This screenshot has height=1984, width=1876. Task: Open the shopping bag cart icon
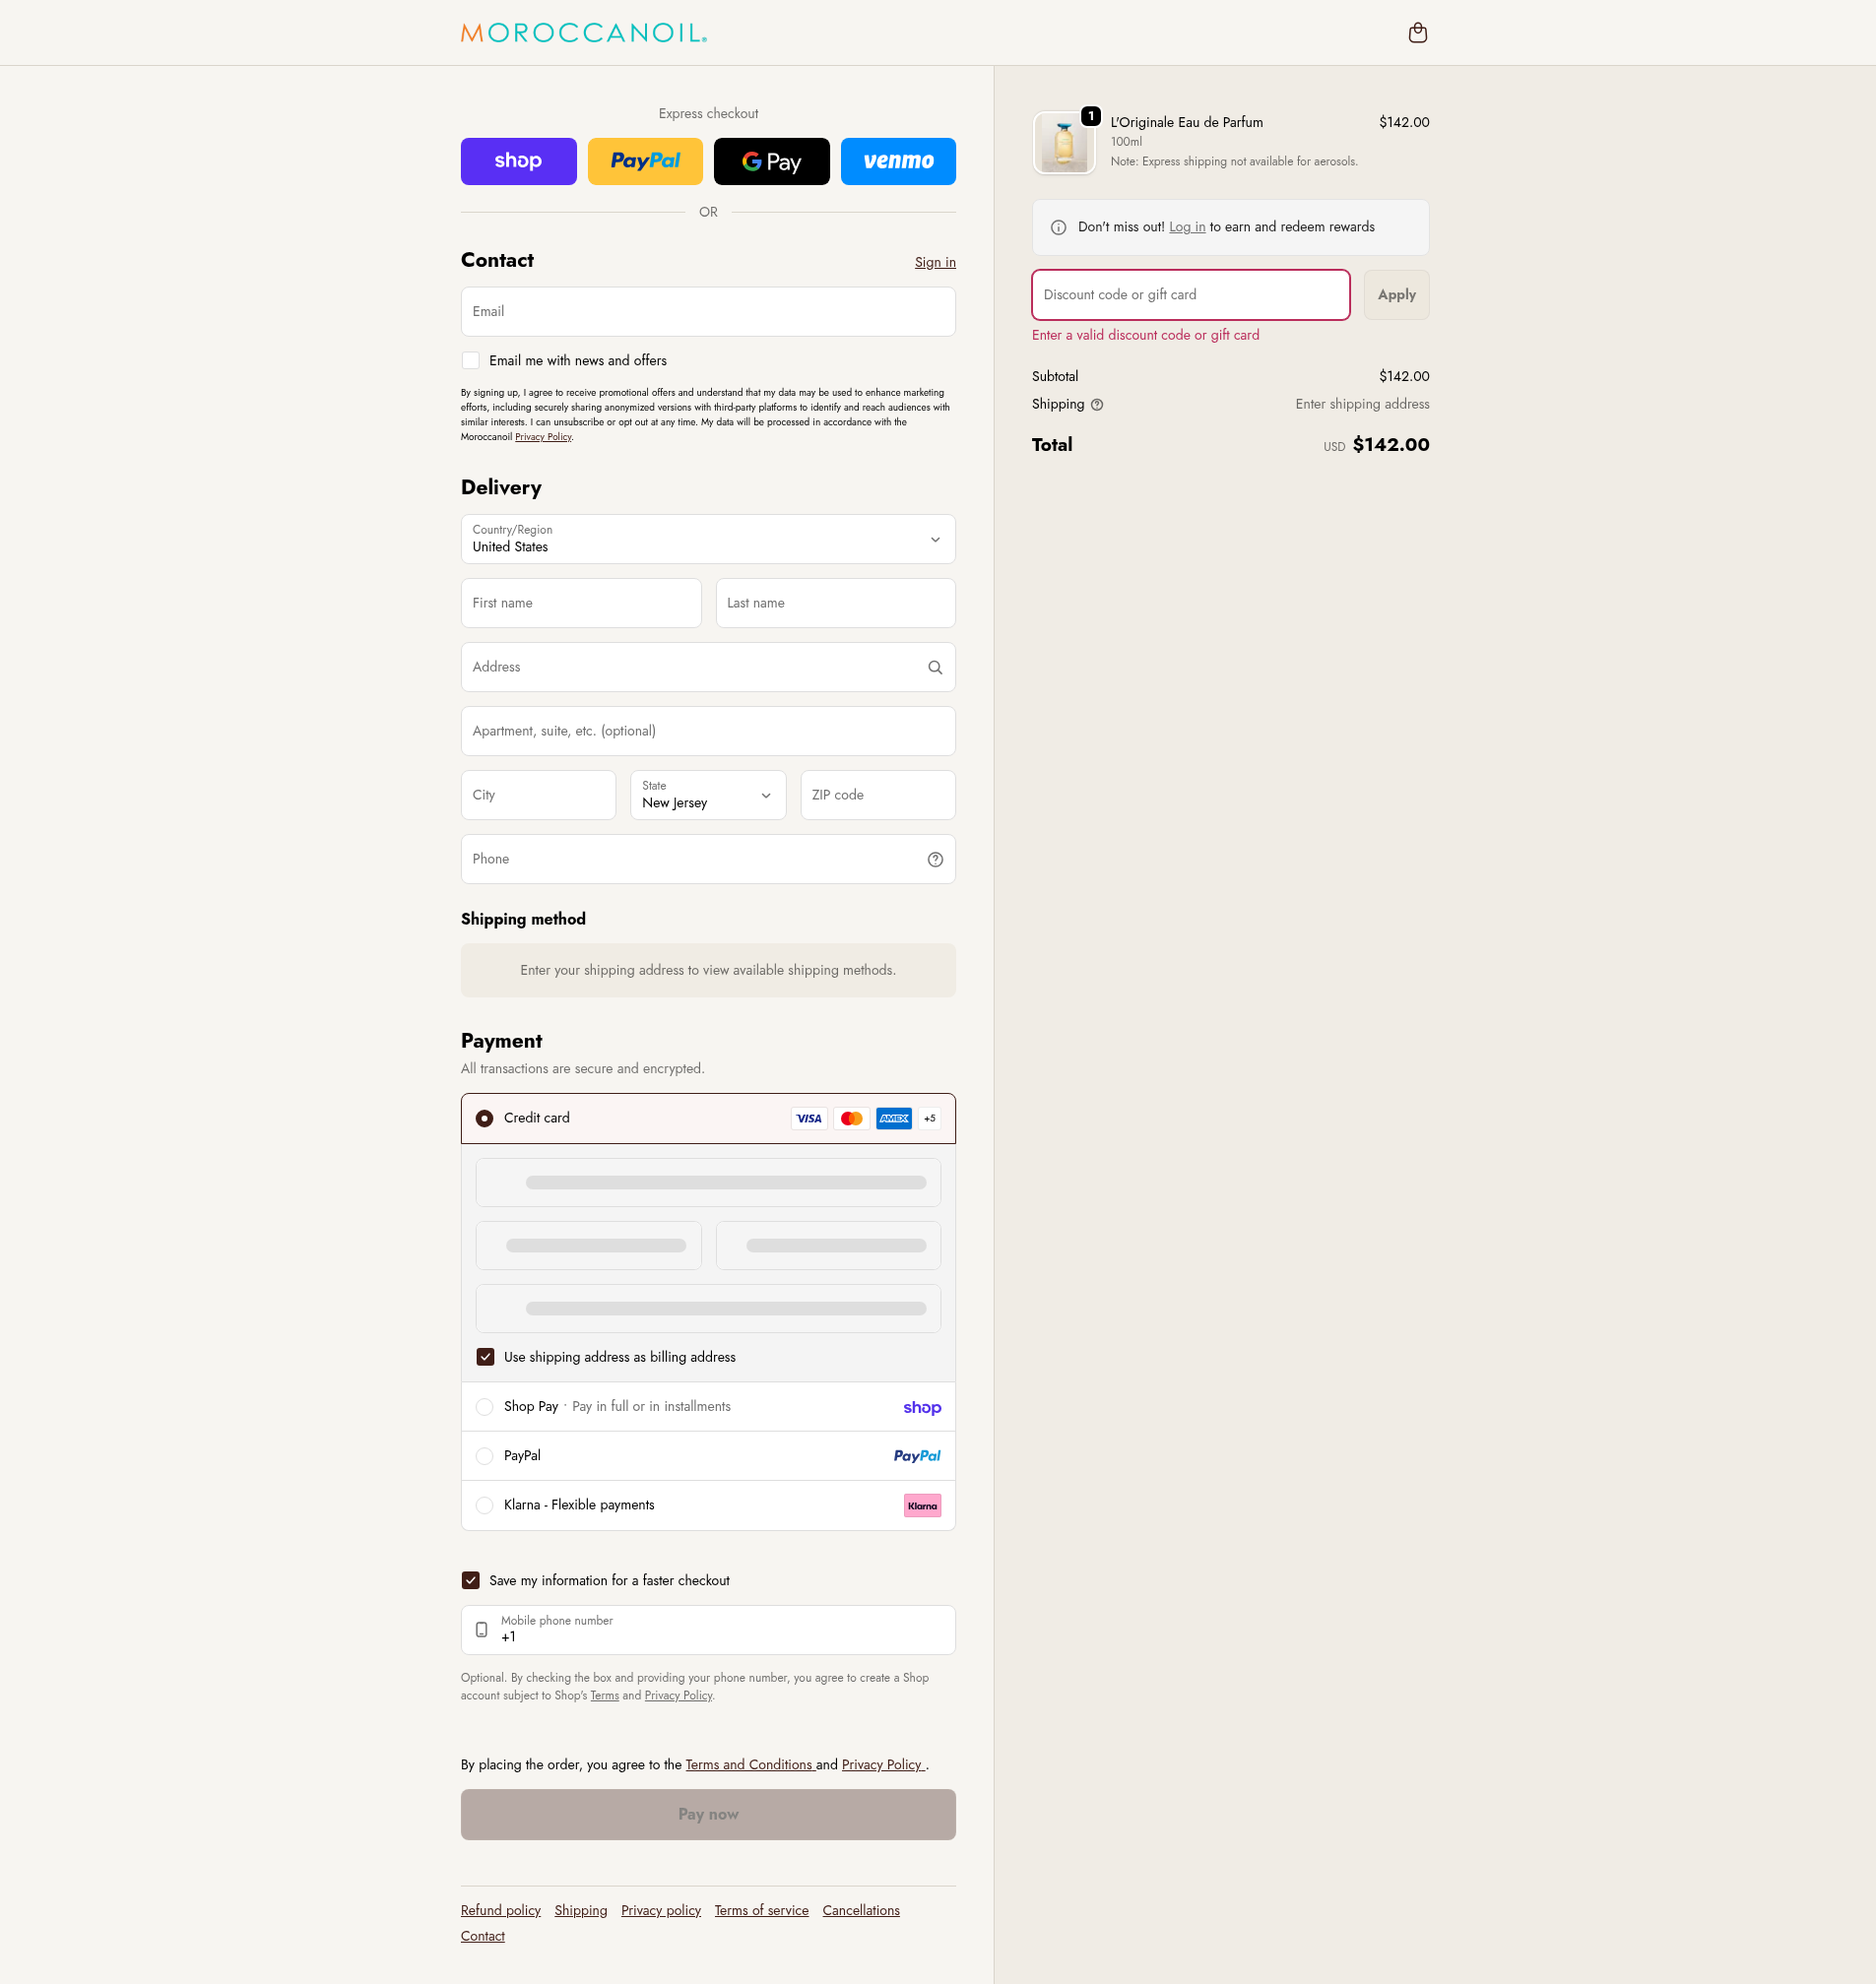click(1417, 33)
